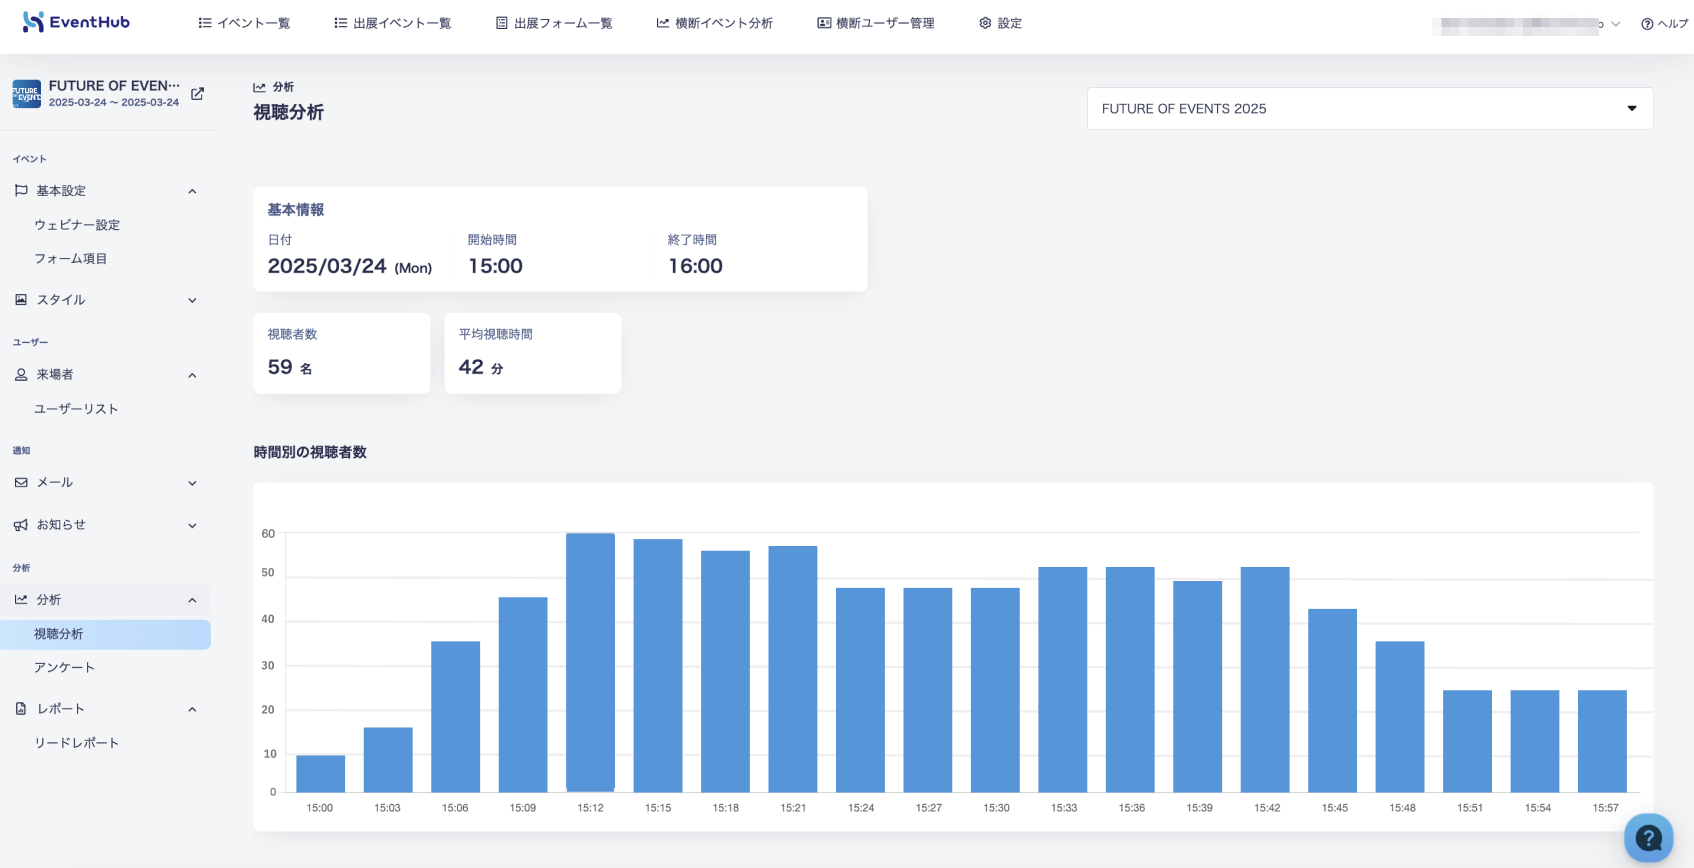Screen dimensions: 1694x868
Task: Open the イベント一覧 menu
Action: (x=244, y=23)
